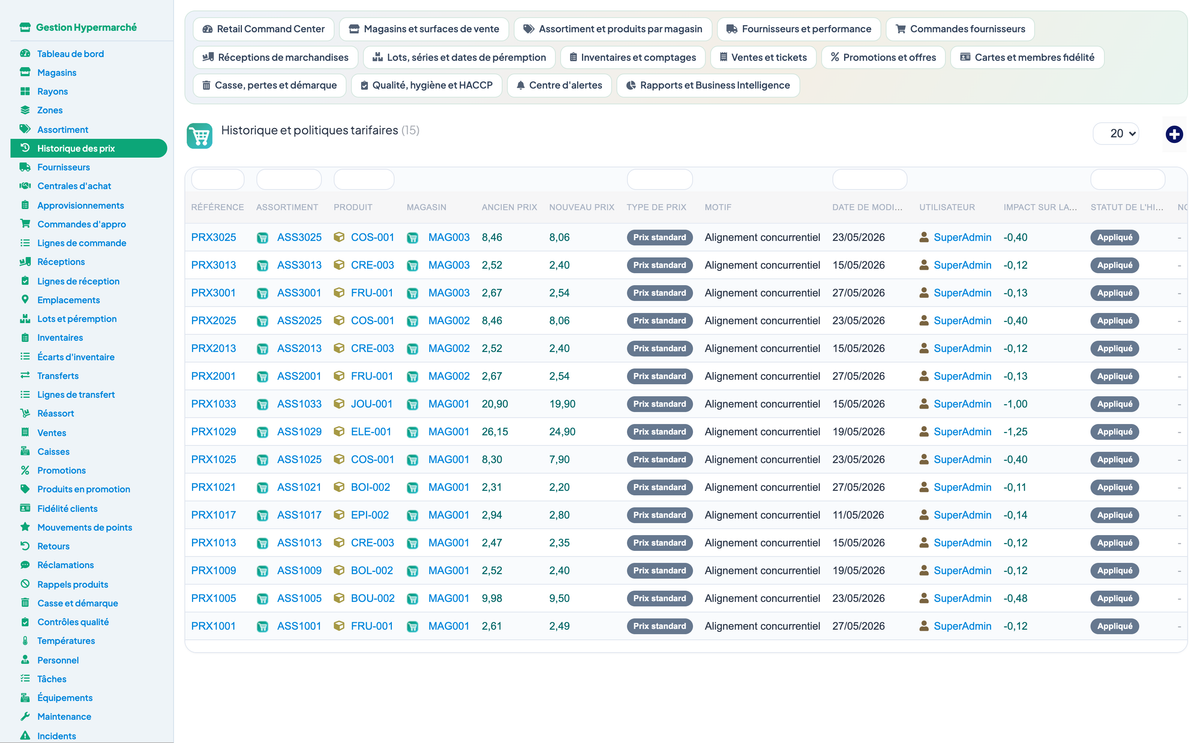Click the -1,25 impact value
This screenshot has width=1200, height=743.
coord(1016,432)
